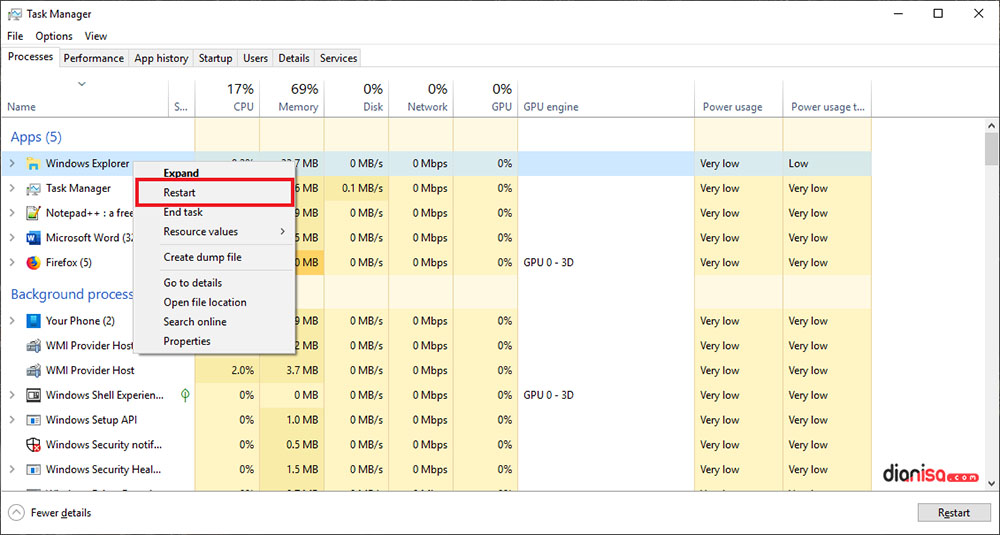Click the vertical scrollbar thumb
The height and width of the screenshot is (535, 1000).
(x=991, y=148)
